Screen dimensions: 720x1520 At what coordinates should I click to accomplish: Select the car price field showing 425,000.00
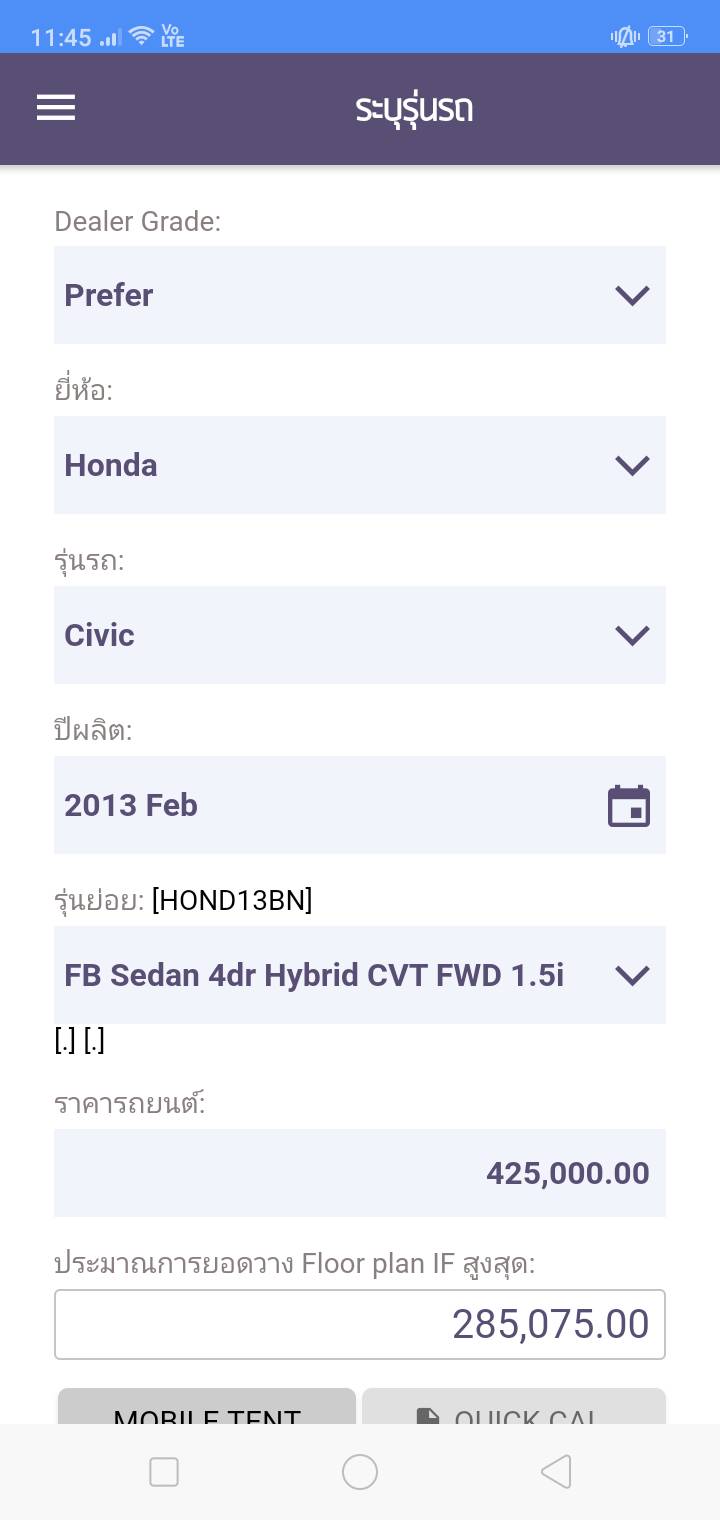(x=360, y=1173)
